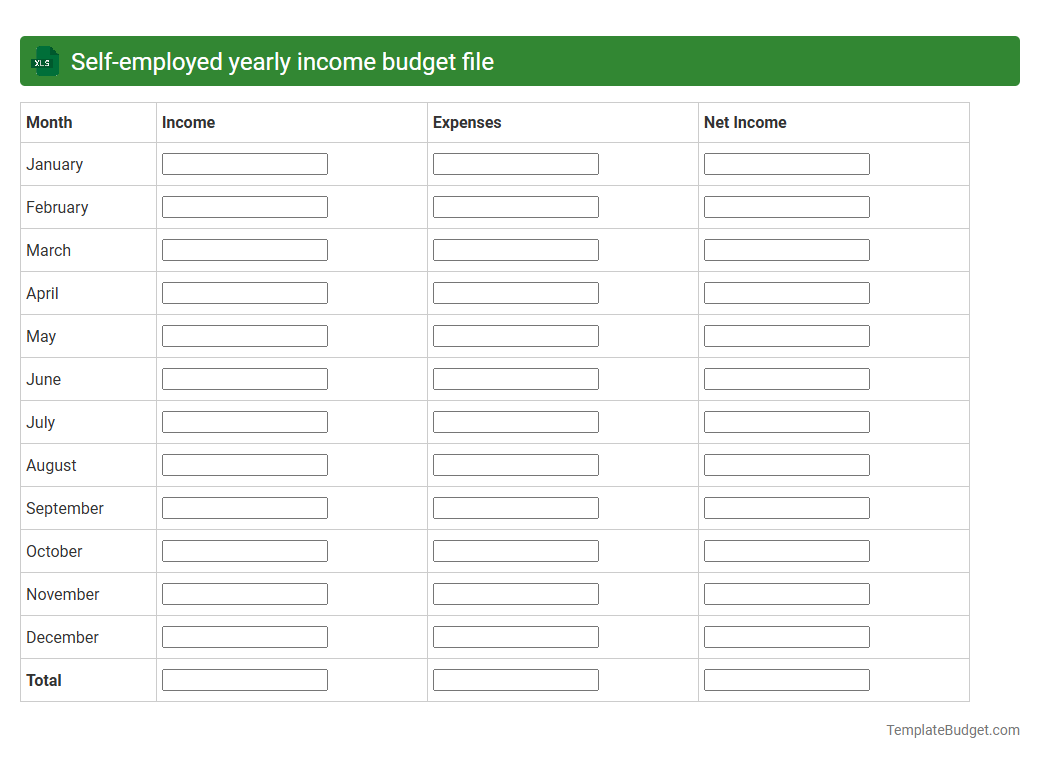Image resolution: width=1040 pixels, height=759 pixels.
Task: Select the Total Income input field
Action: [244, 679]
